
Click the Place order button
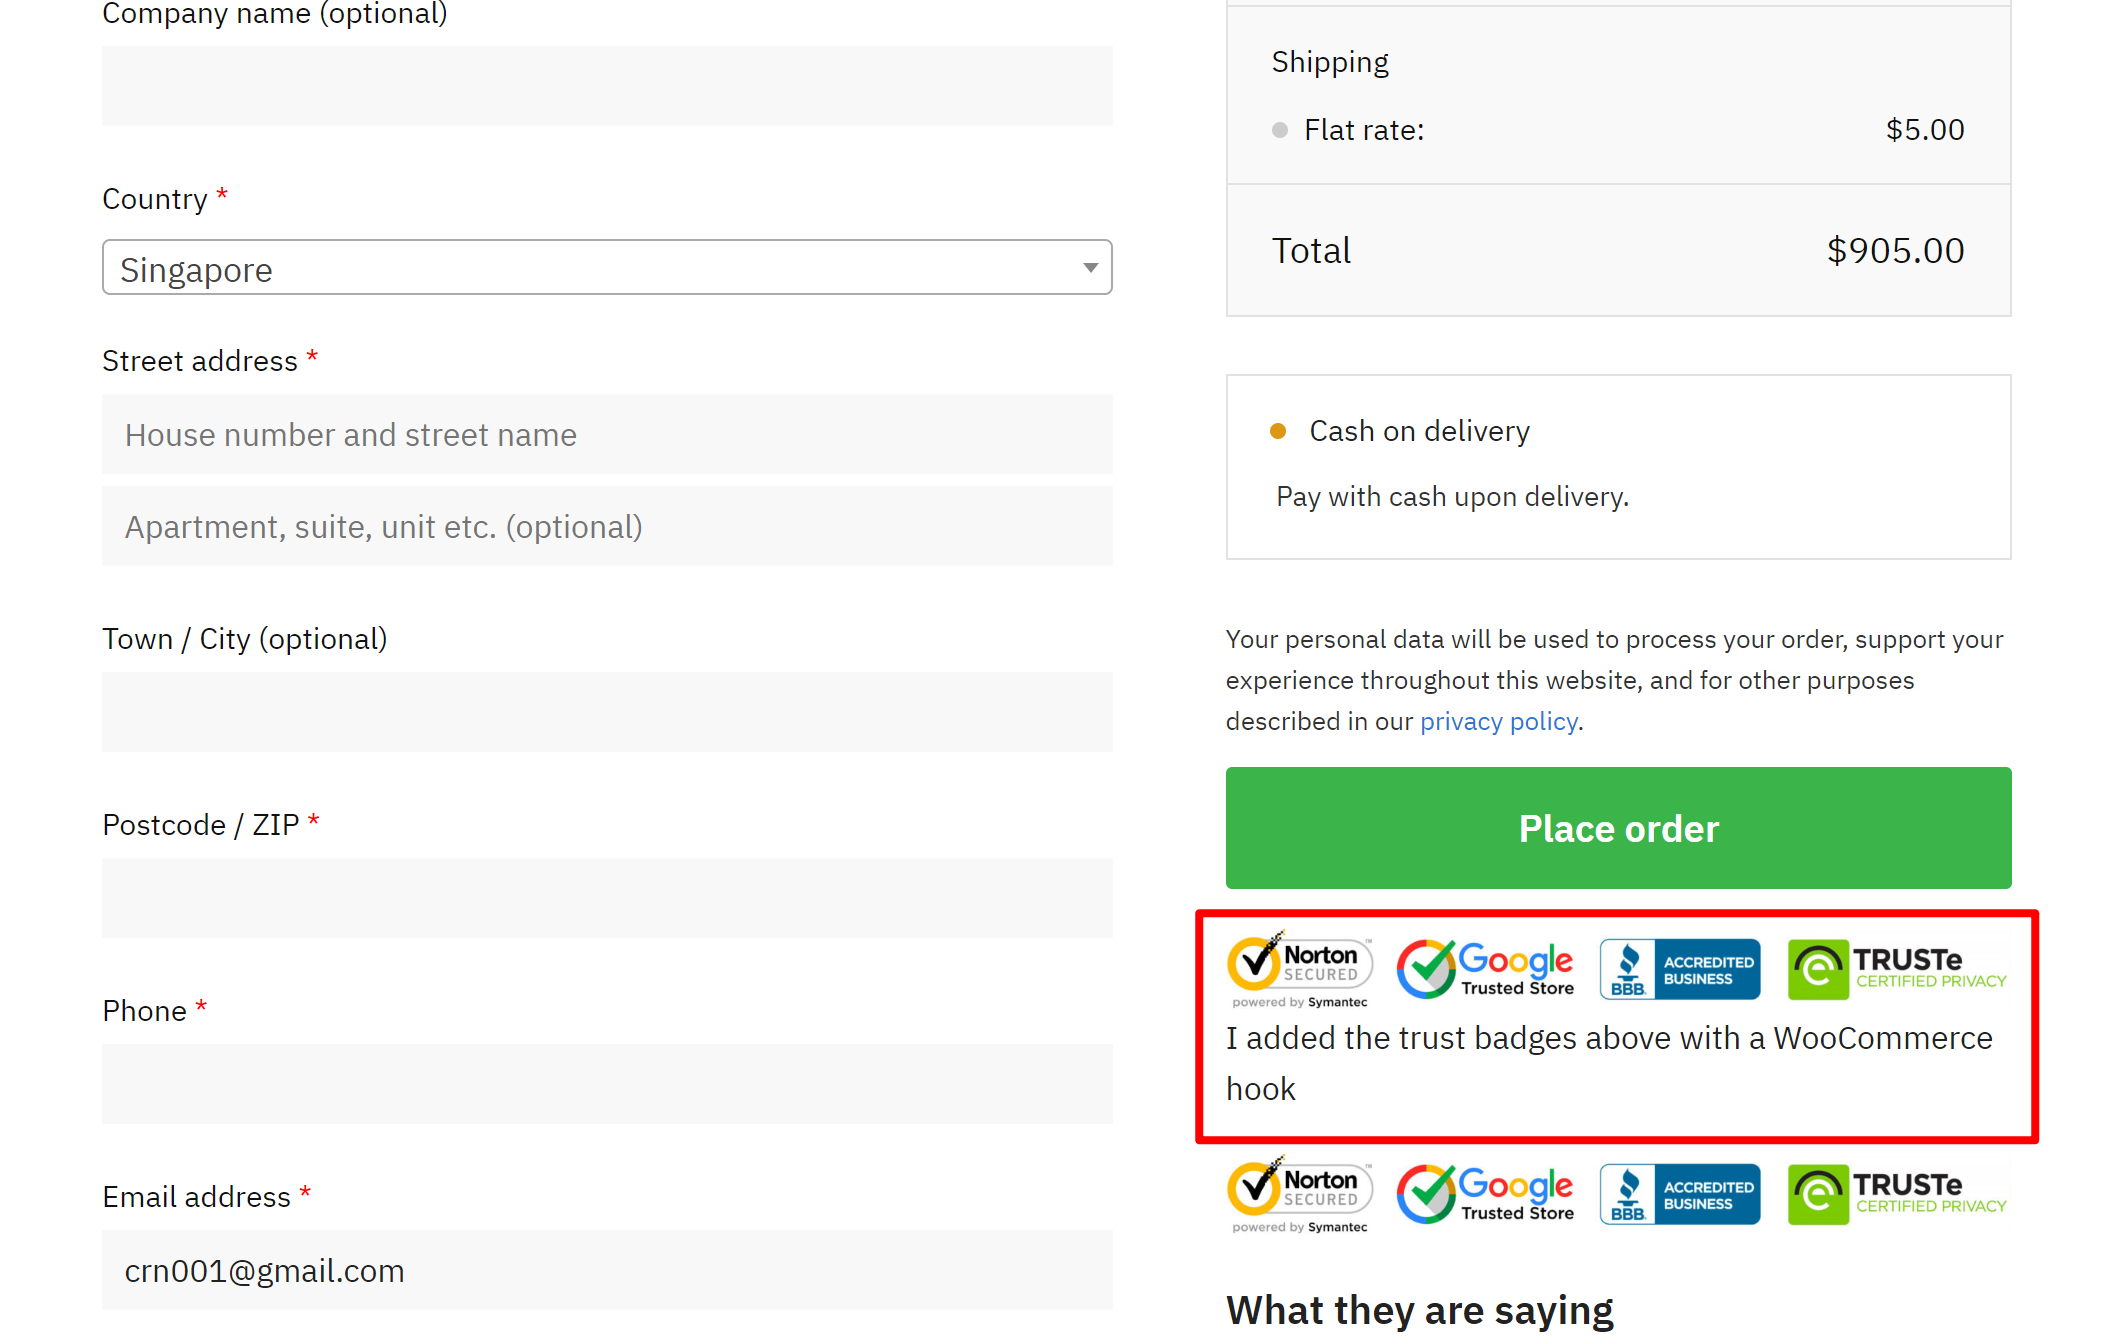pyautogui.click(x=1619, y=827)
